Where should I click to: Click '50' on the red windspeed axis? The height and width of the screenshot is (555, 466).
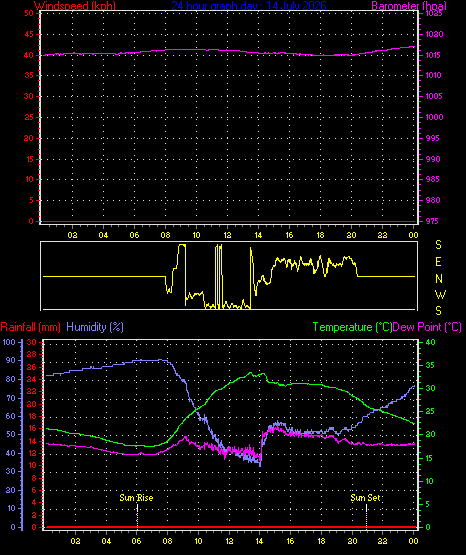coord(29,13)
